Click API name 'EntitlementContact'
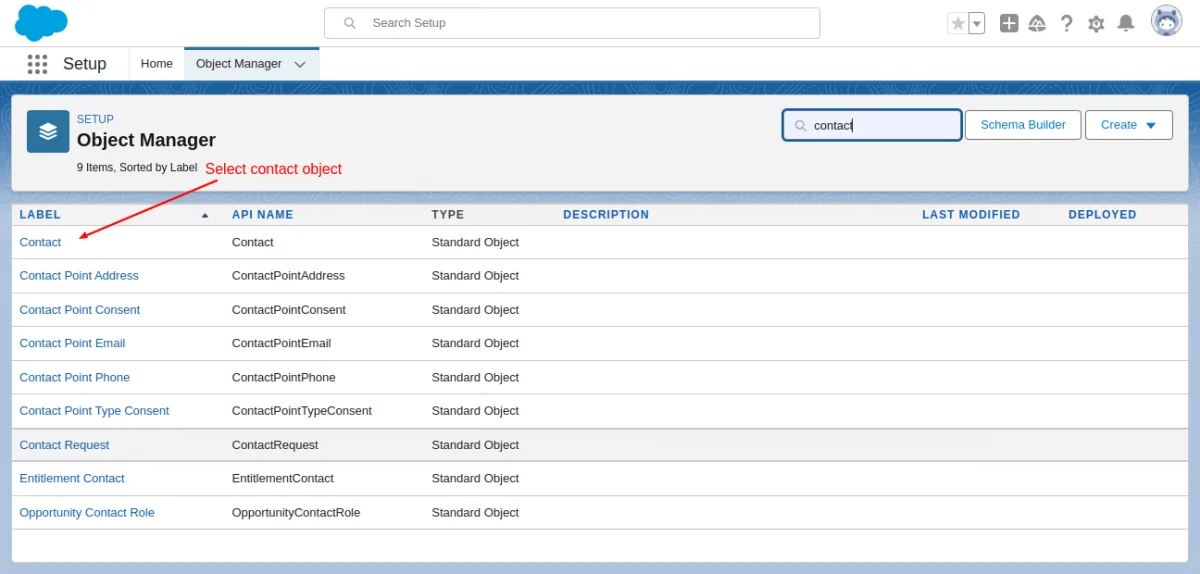The height and width of the screenshot is (574, 1200). pyautogui.click(x=283, y=478)
